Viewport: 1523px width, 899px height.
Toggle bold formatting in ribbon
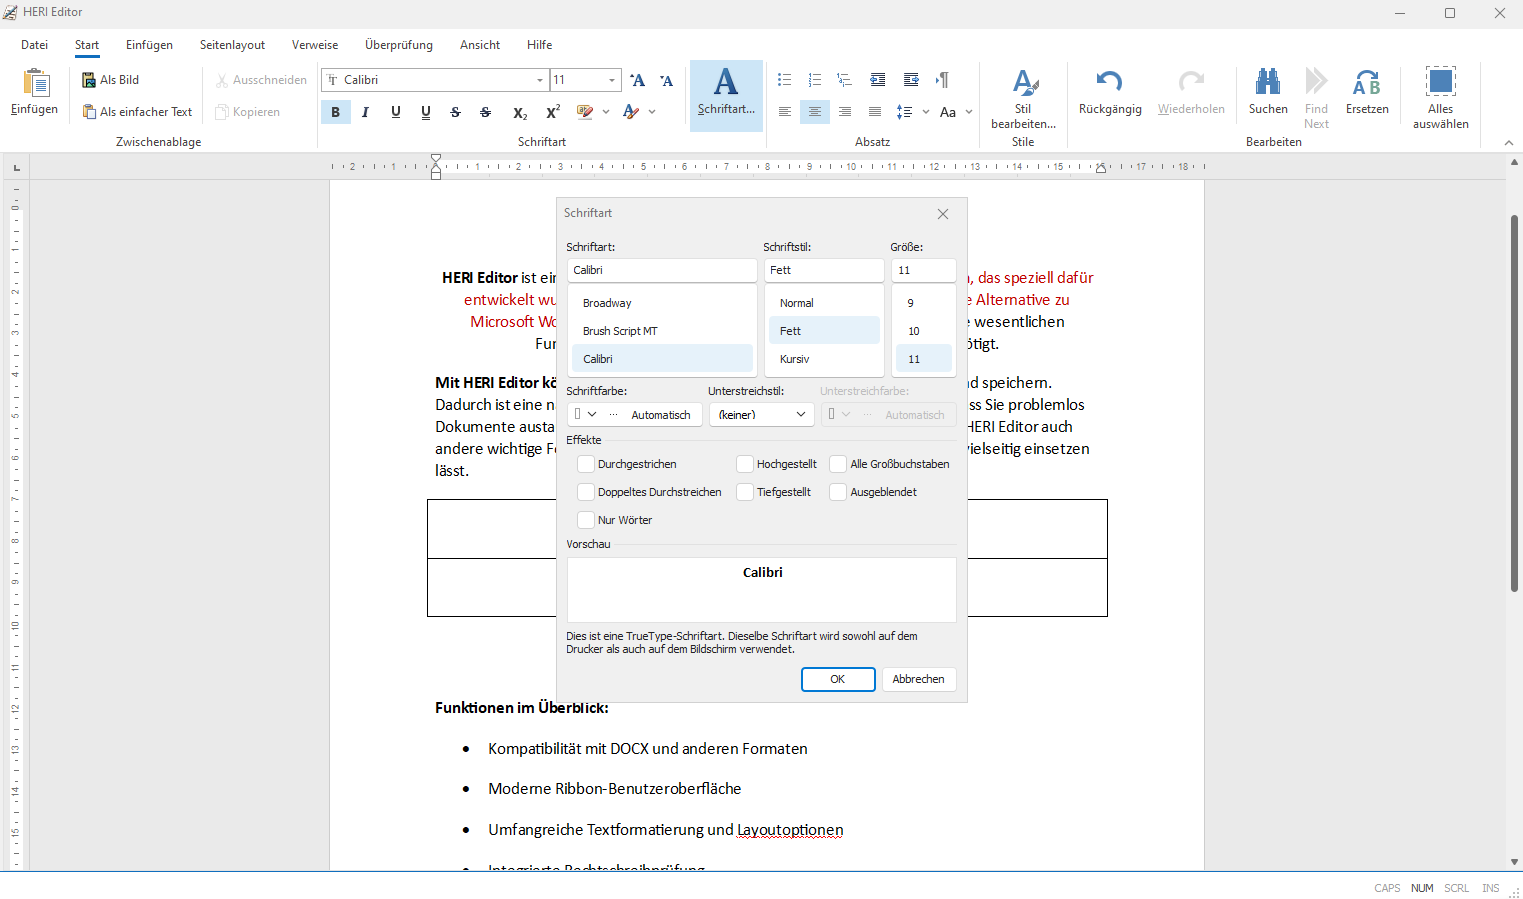click(x=336, y=112)
